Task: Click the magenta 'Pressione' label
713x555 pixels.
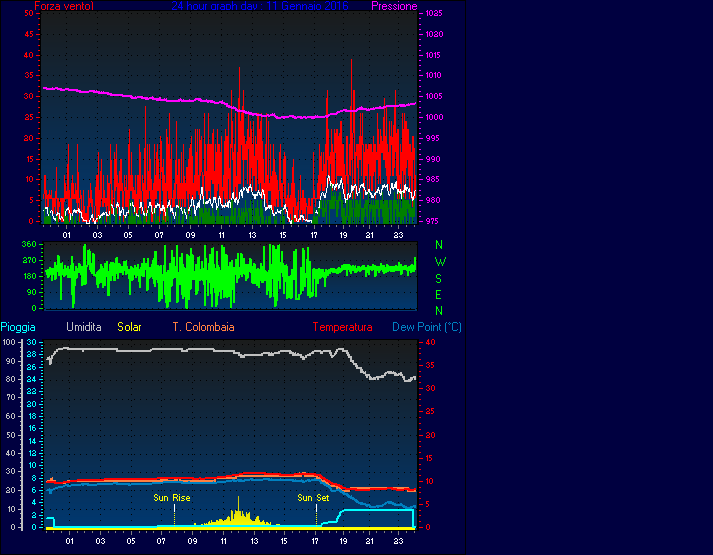Action: (394, 6)
